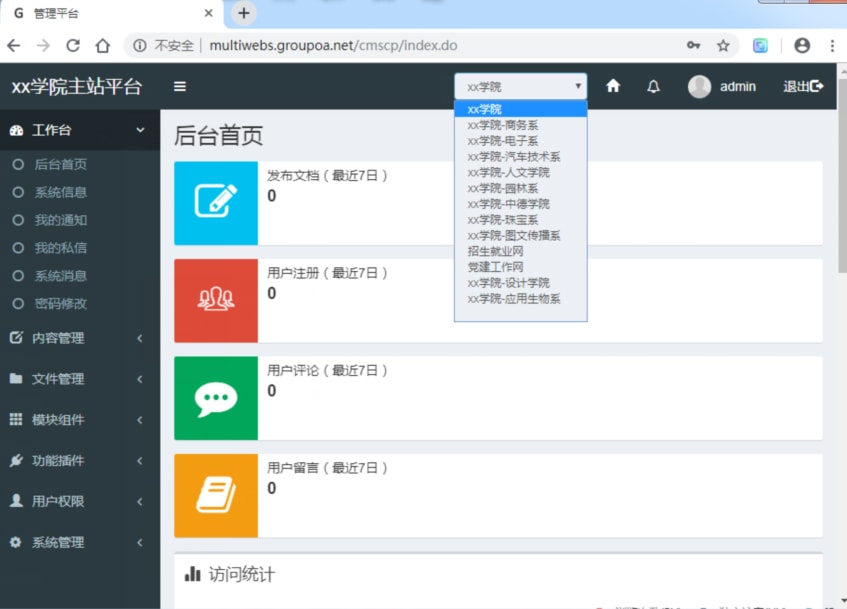Click the hamburger menu toggle icon
The height and width of the screenshot is (609, 847).
pyautogui.click(x=180, y=87)
